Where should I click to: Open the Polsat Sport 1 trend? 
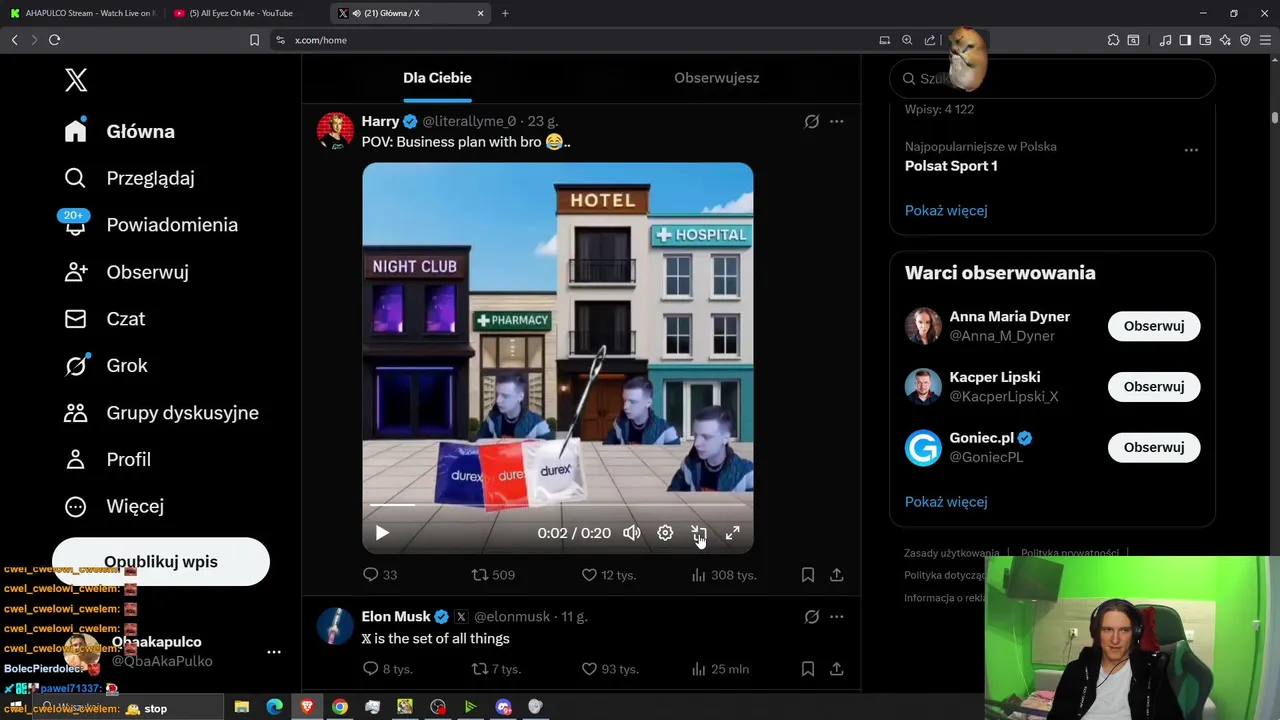[951, 166]
